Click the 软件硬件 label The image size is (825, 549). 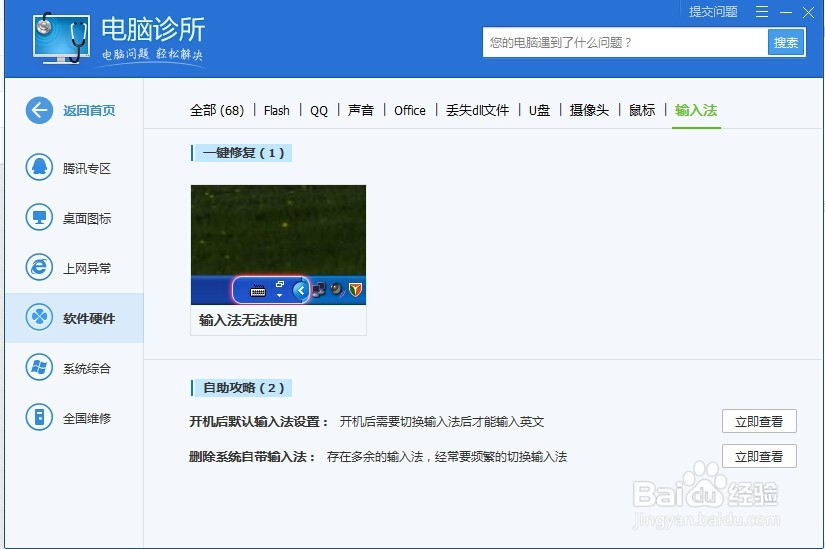click(89, 318)
